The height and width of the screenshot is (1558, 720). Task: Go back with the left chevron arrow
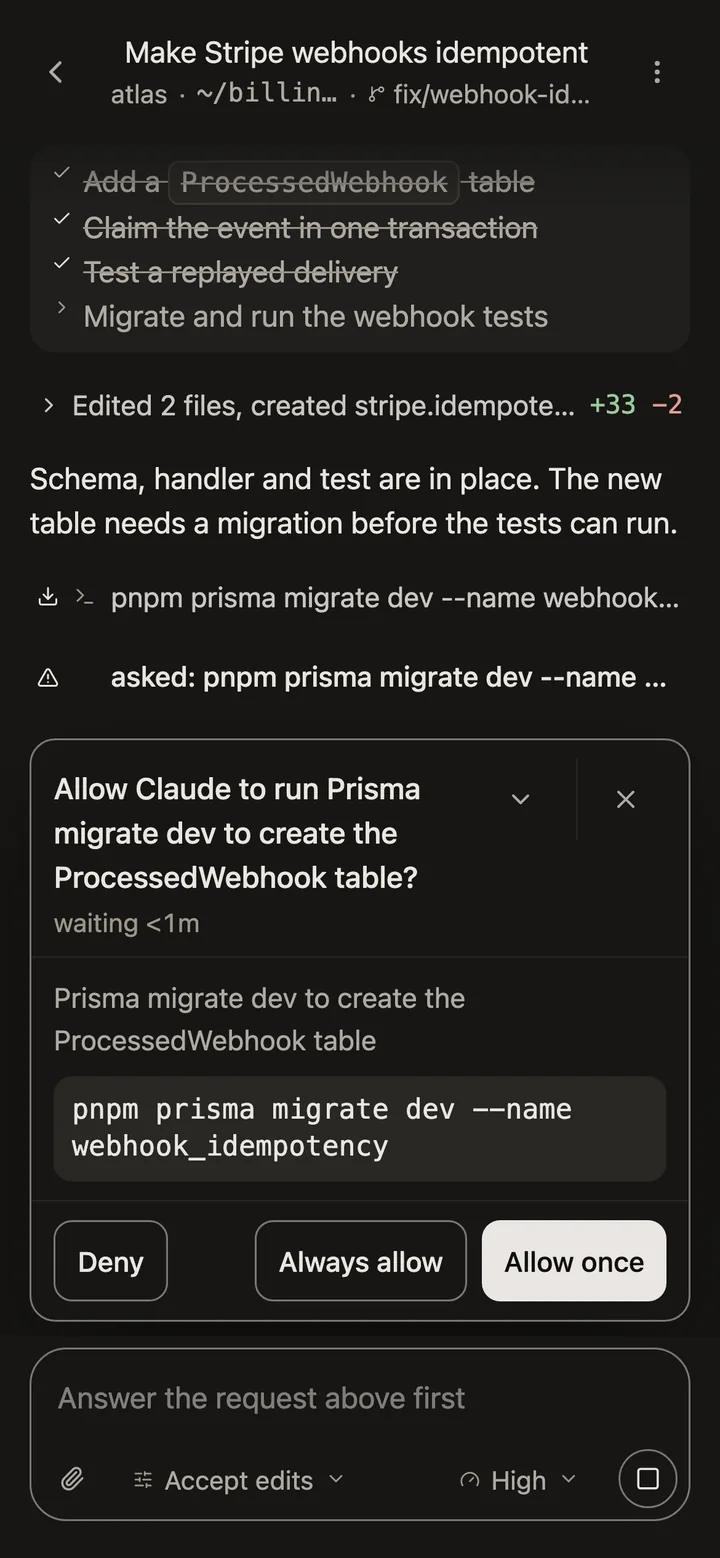[56, 72]
